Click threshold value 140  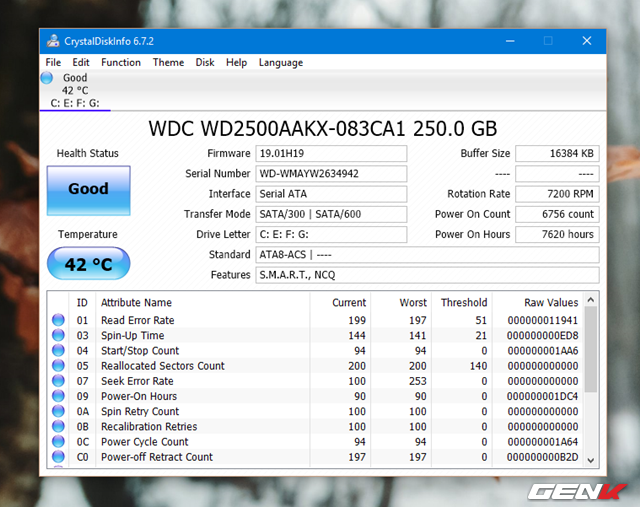pyautogui.click(x=478, y=365)
